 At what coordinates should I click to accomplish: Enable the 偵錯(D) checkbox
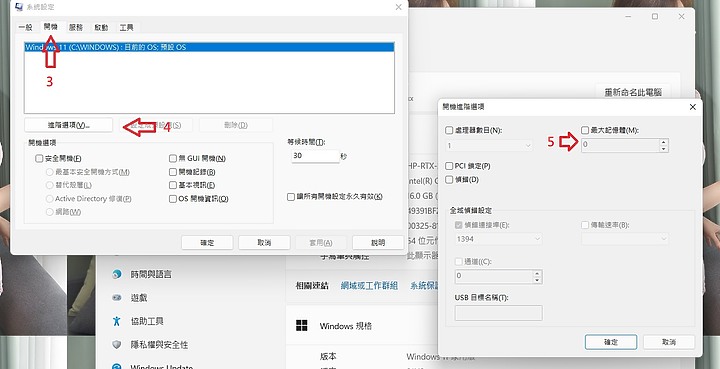click(449, 179)
